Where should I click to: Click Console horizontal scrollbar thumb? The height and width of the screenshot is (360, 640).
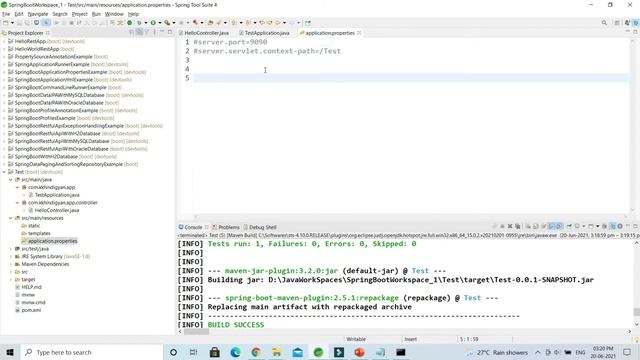(x=196, y=331)
